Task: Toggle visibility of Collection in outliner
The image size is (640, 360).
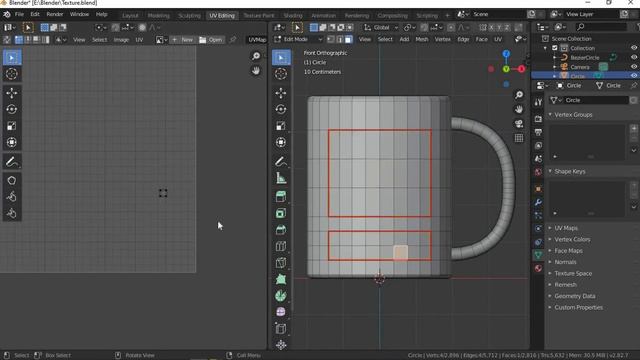Action: pyautogui.click(x=634, y=48)
